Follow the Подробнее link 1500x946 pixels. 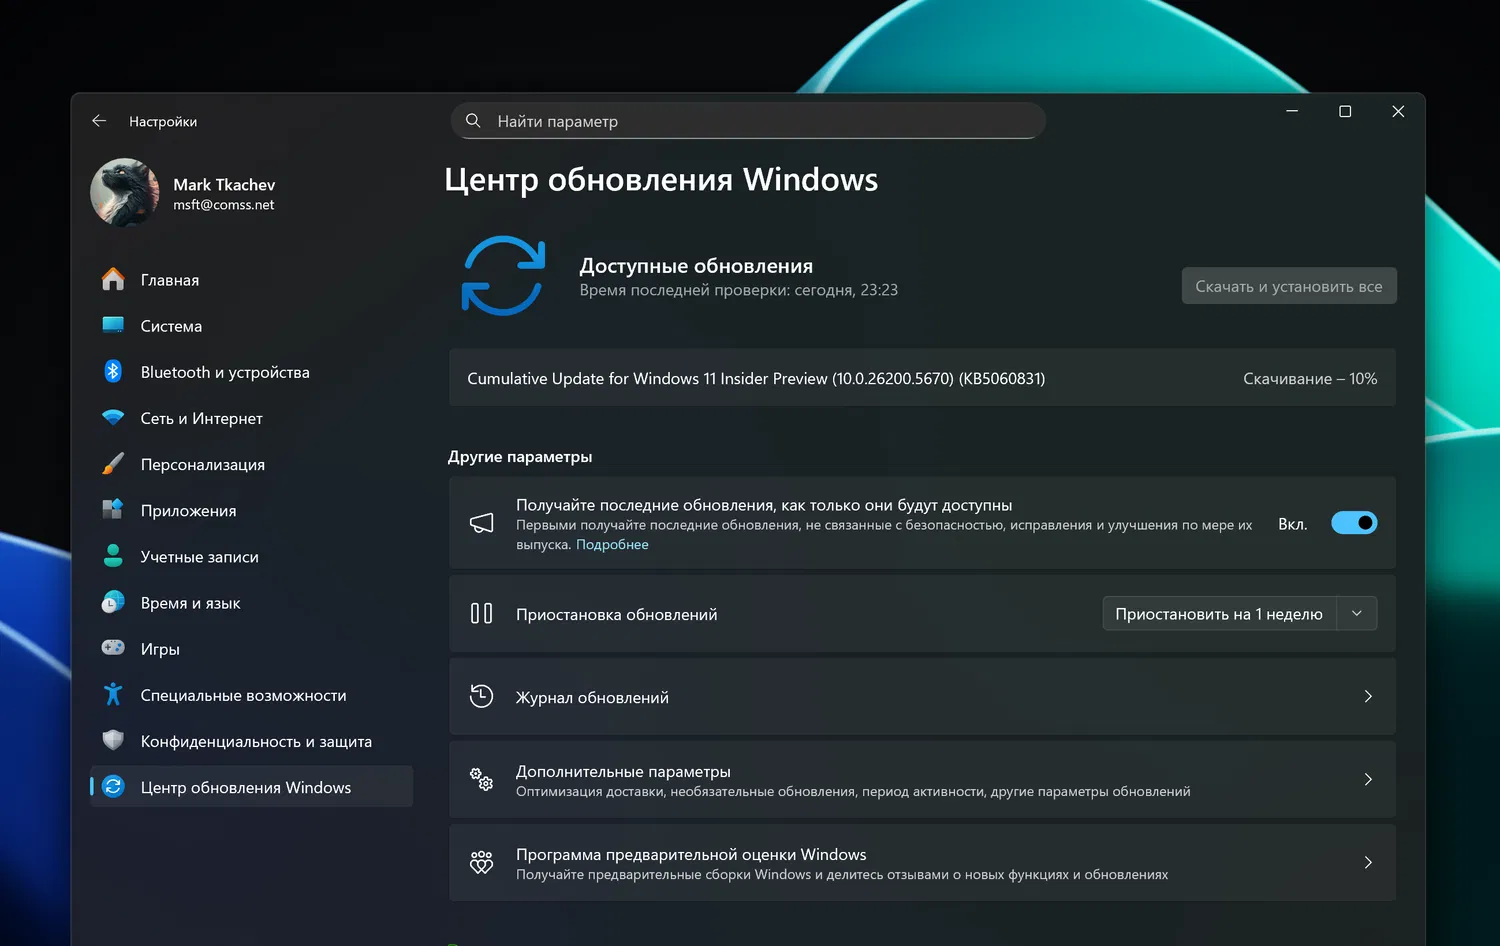(612, 545)
